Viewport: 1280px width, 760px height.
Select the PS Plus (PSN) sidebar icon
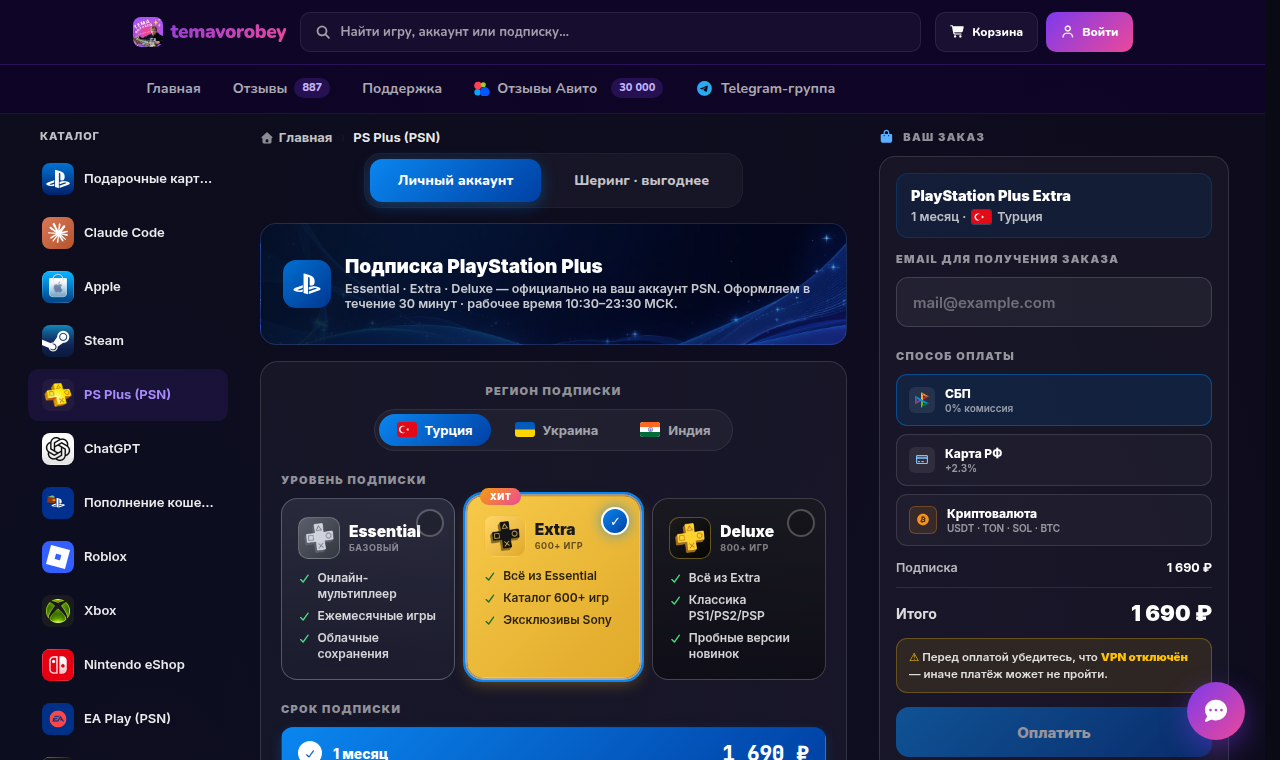tap(58, 395)
